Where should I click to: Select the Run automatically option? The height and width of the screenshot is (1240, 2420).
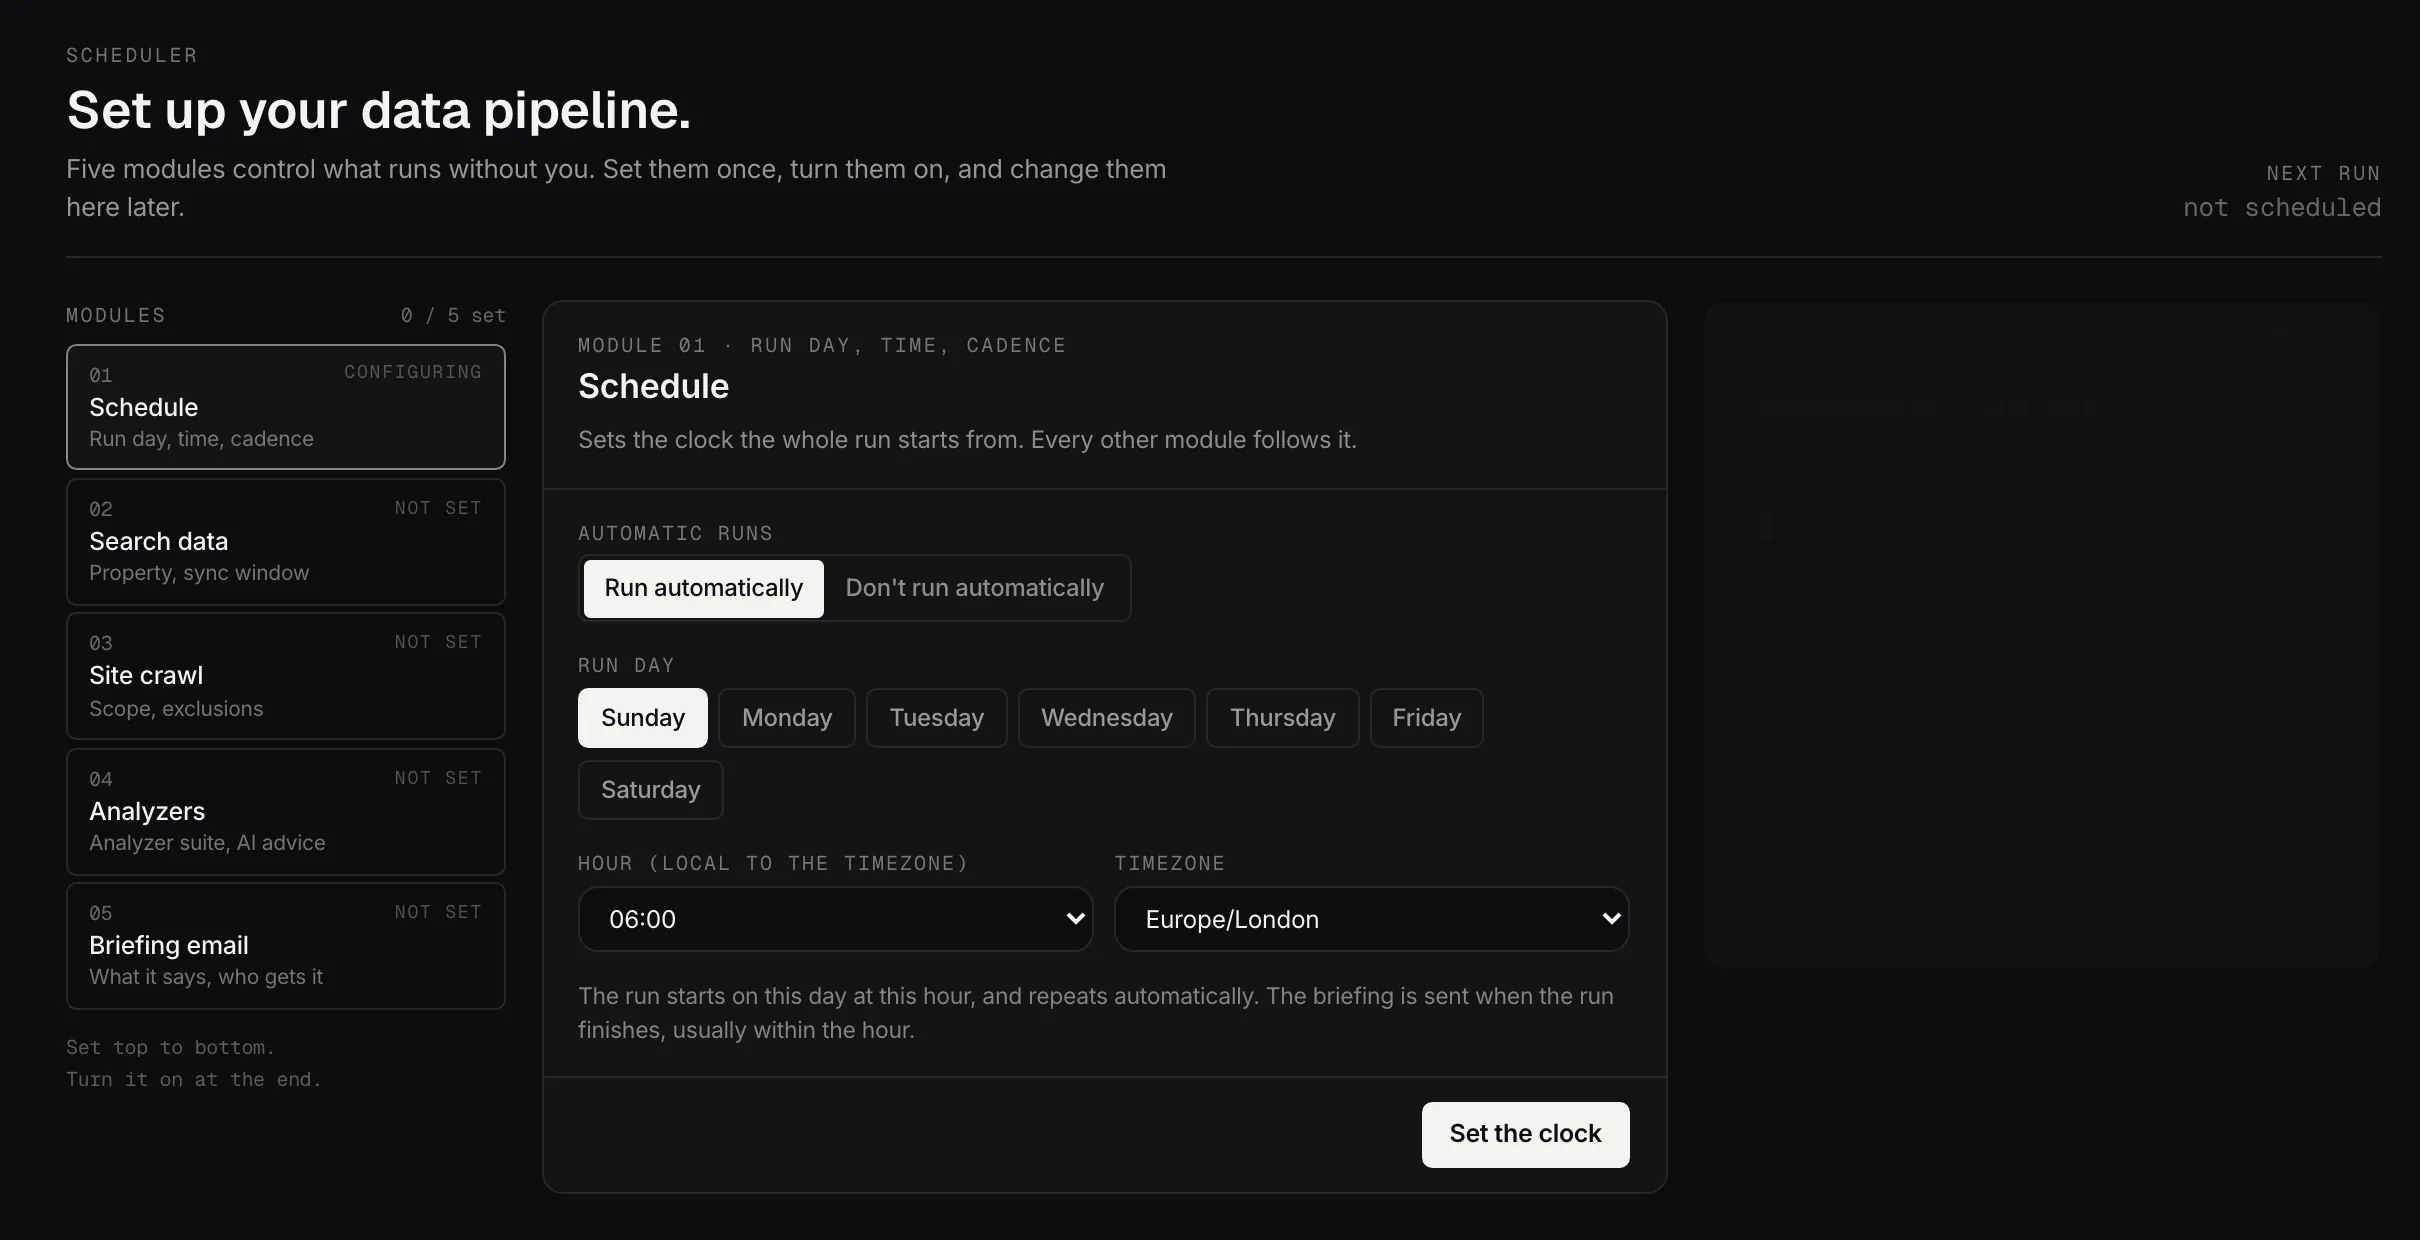(703, 588)
